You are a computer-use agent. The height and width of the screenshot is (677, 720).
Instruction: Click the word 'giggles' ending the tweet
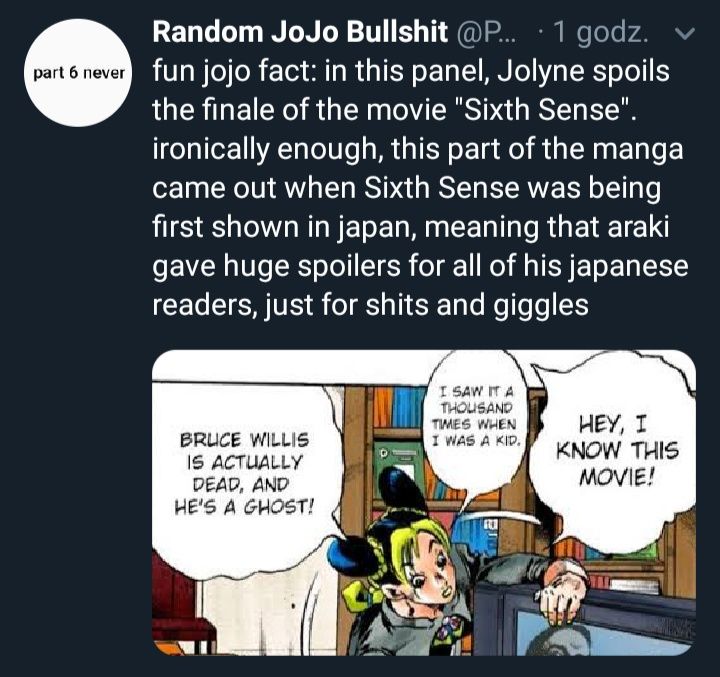[x=541, y=306]
